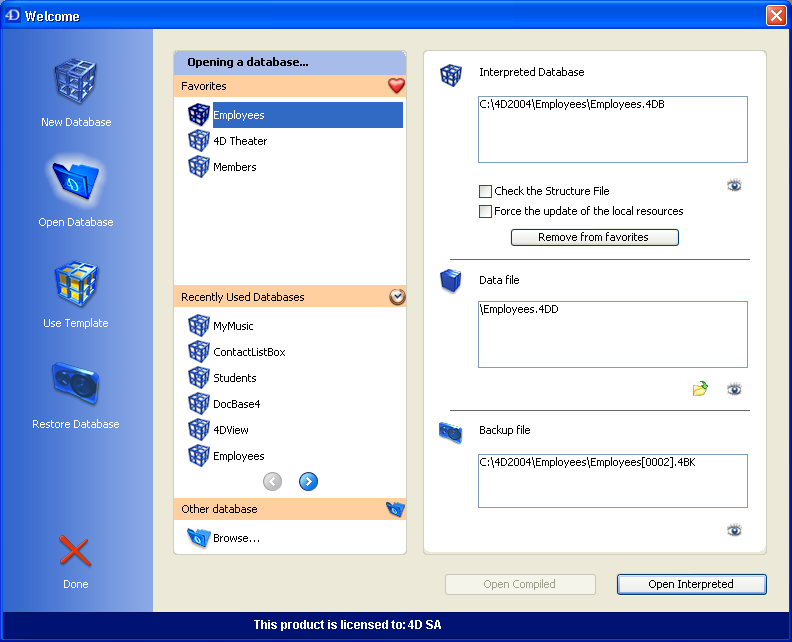Click the Recently Used Databases clock icon

point(397,297)
